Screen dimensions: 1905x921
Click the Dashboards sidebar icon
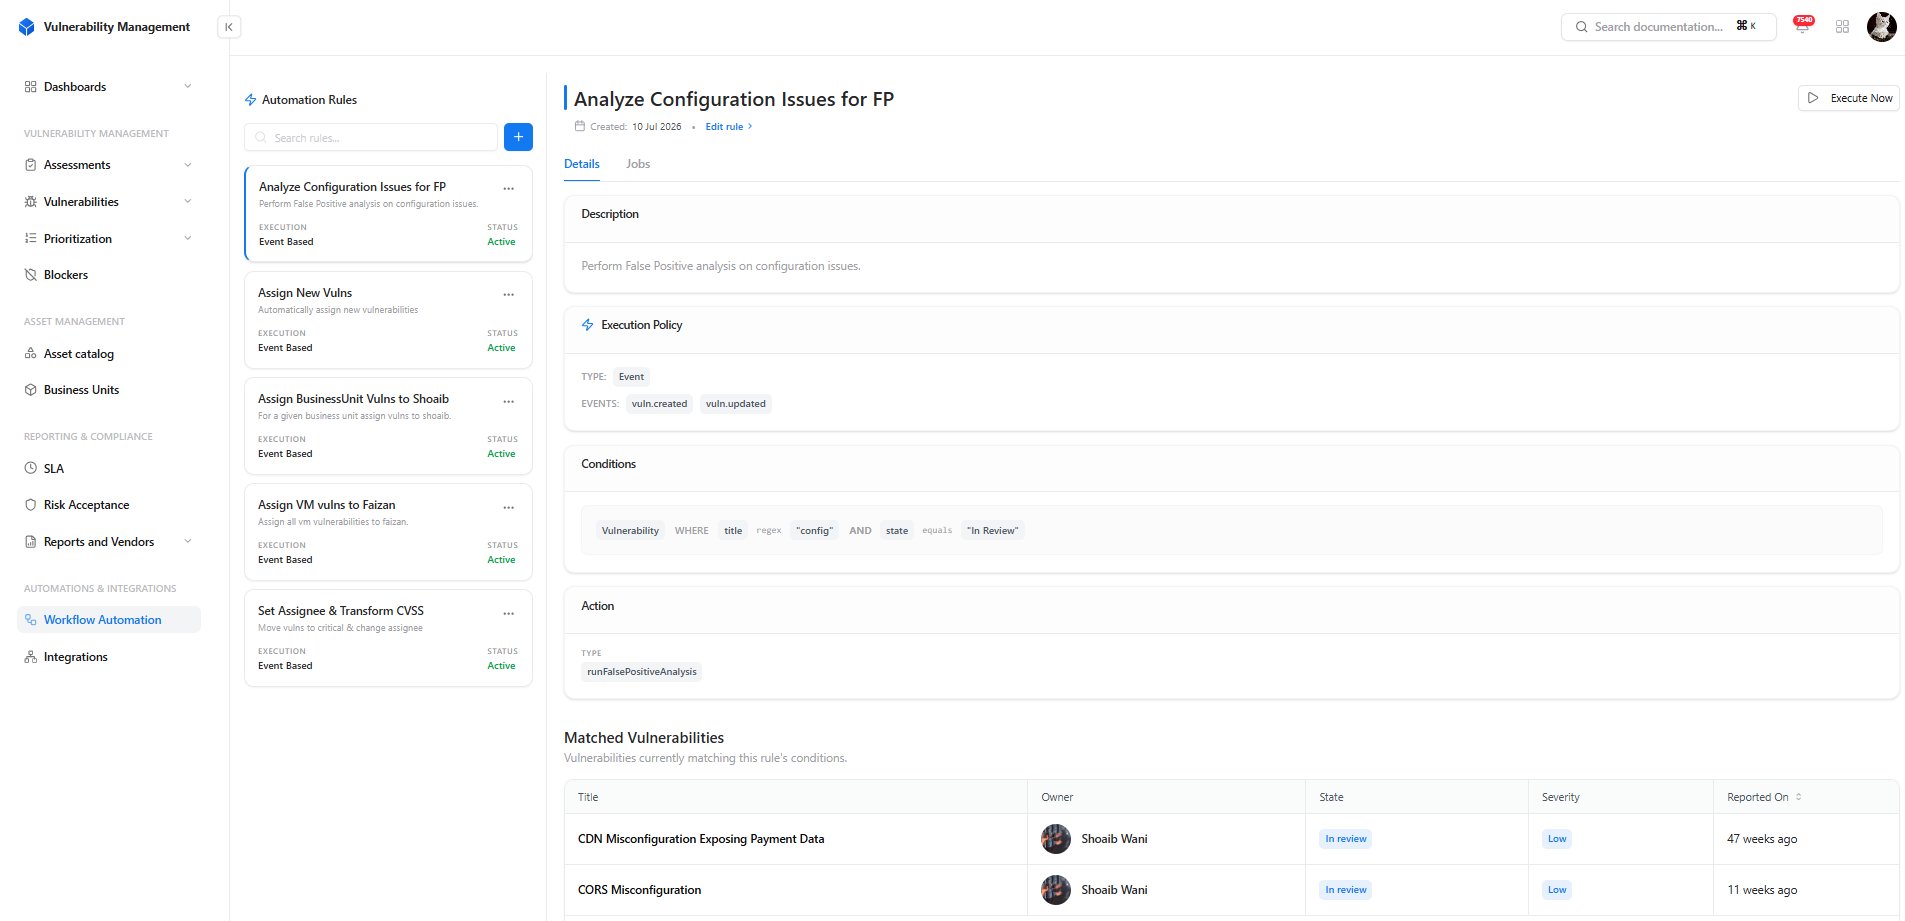(x=30, y=87)
